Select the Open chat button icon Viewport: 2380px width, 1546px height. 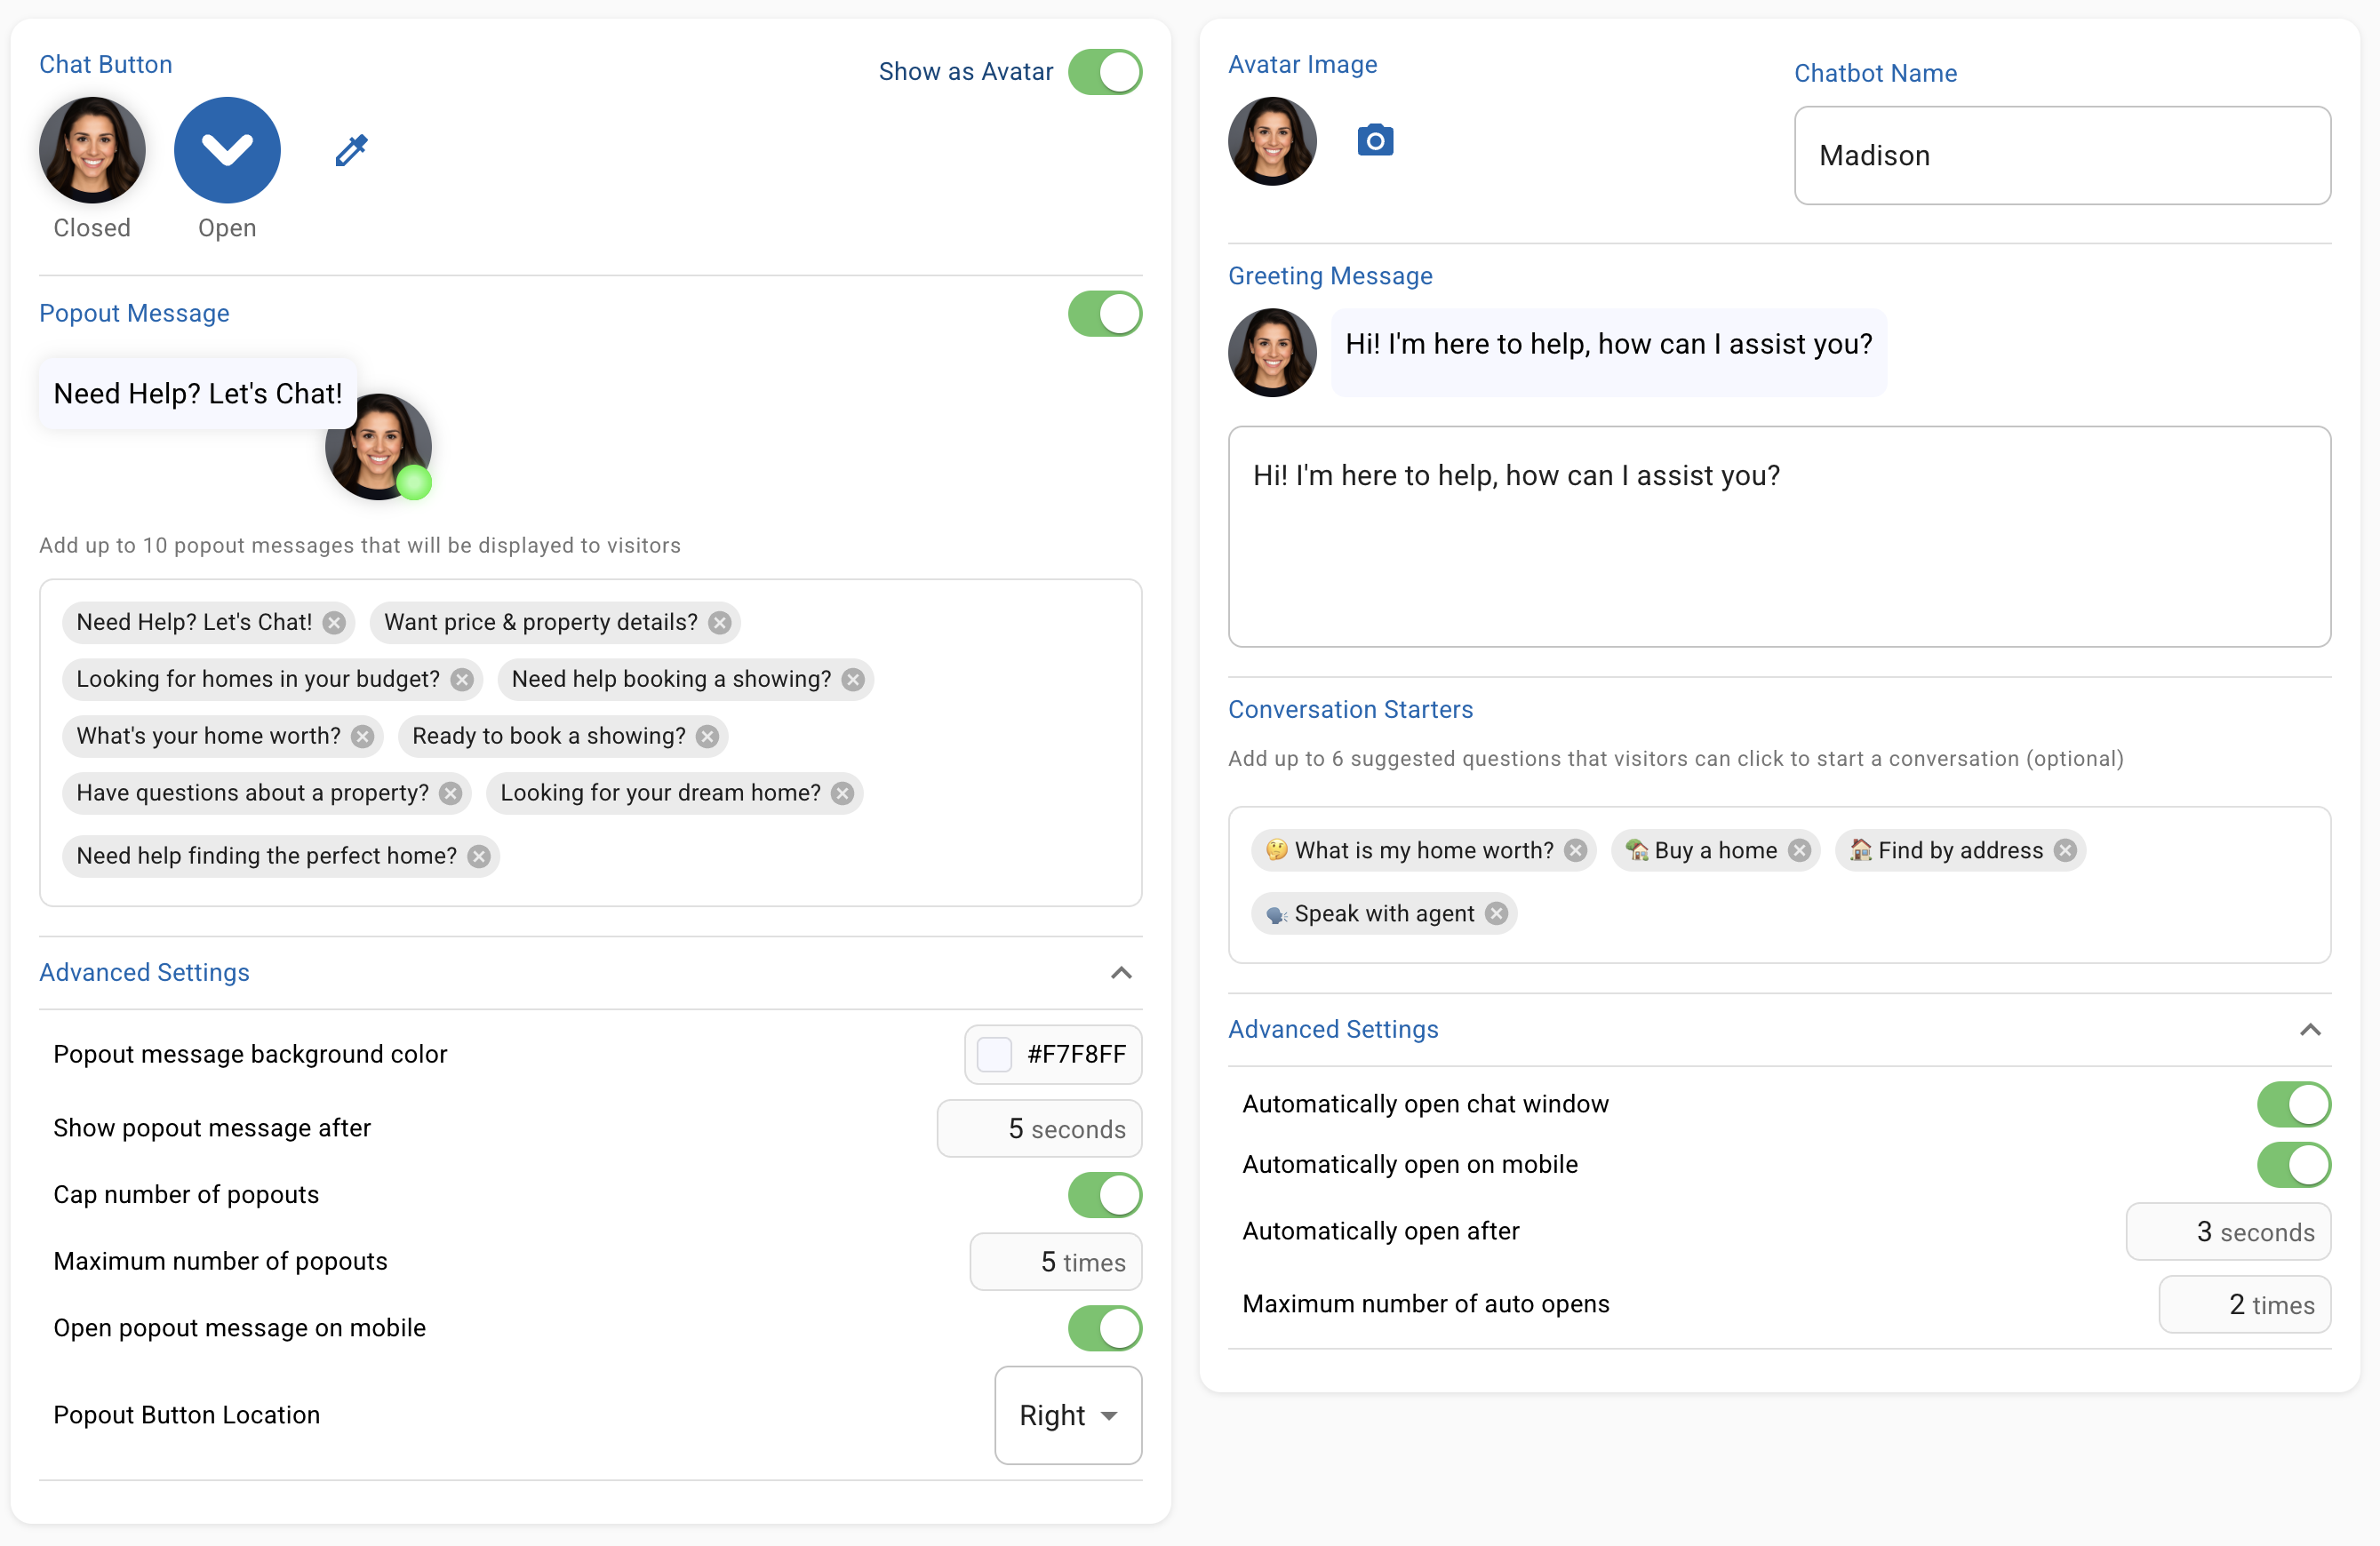click(x=227, y=150)
